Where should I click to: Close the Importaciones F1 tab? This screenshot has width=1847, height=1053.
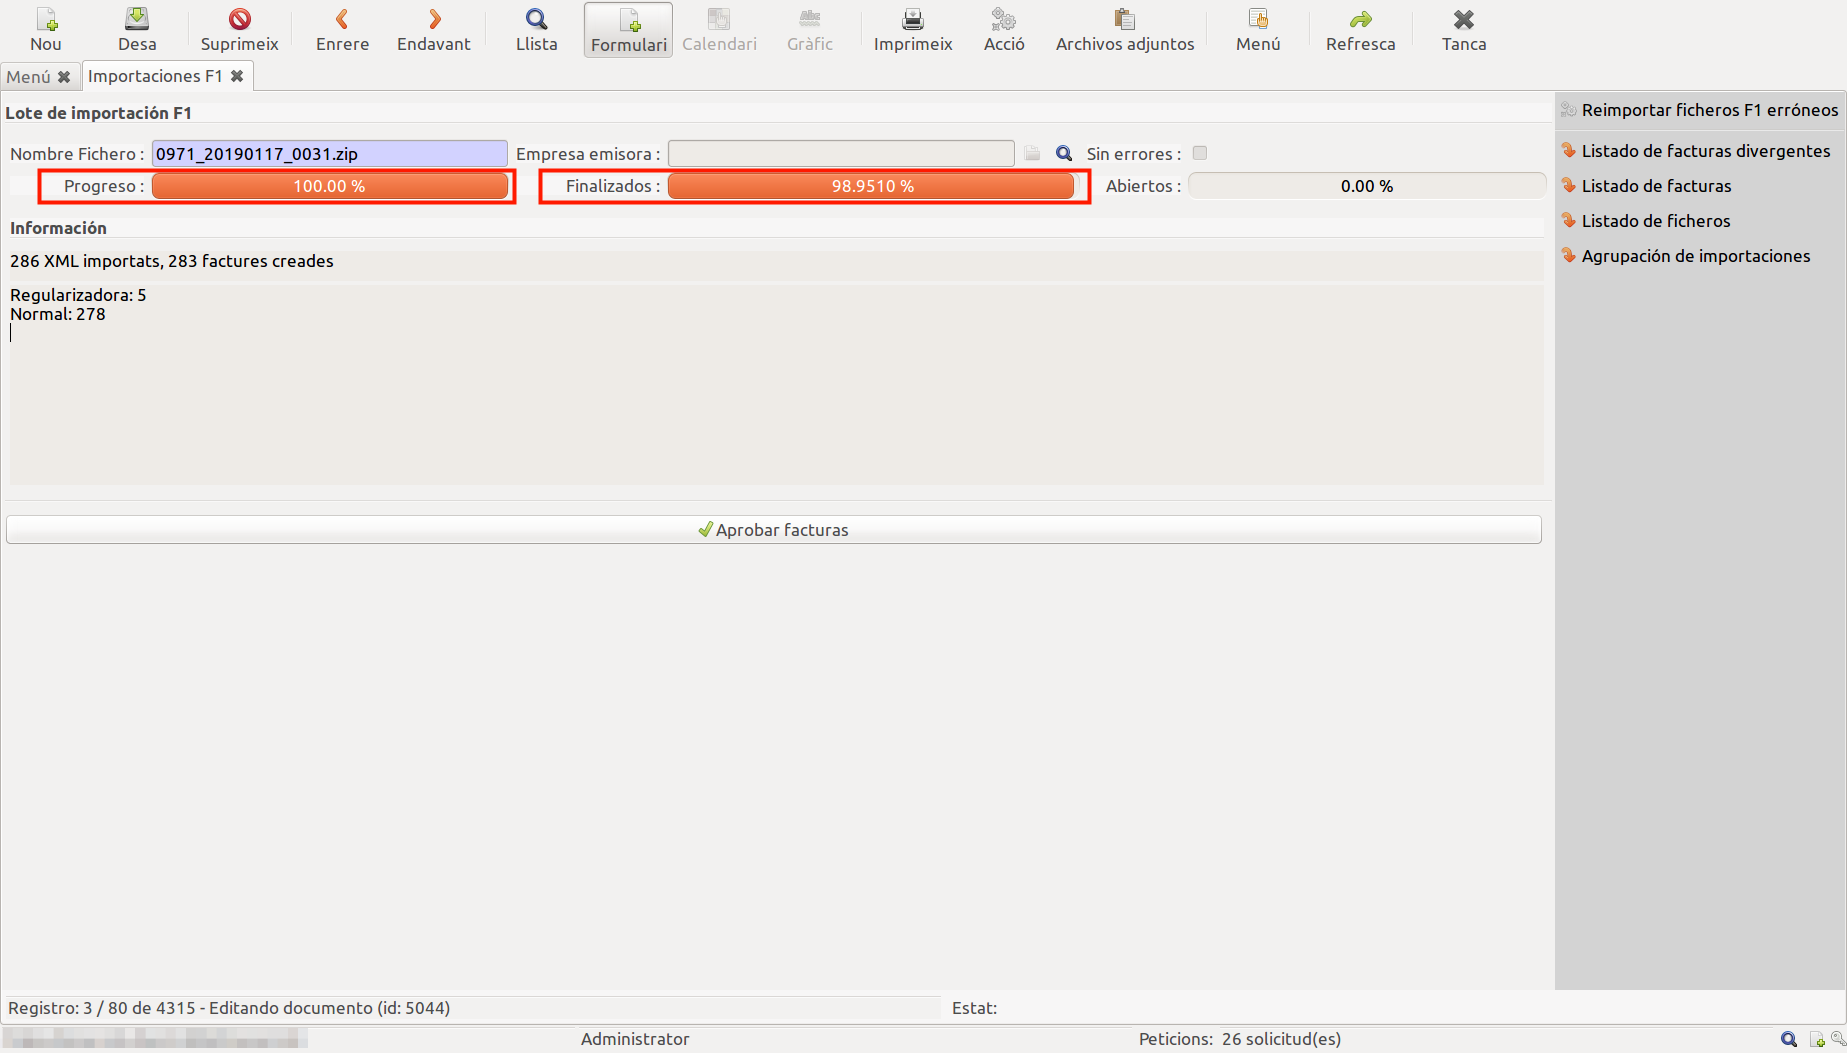click(237, 76)
